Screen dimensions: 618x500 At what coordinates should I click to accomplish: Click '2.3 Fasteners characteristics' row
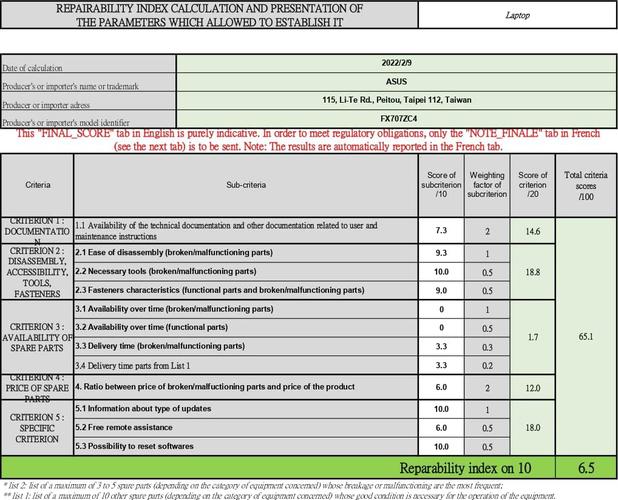(x=246, y=290)
